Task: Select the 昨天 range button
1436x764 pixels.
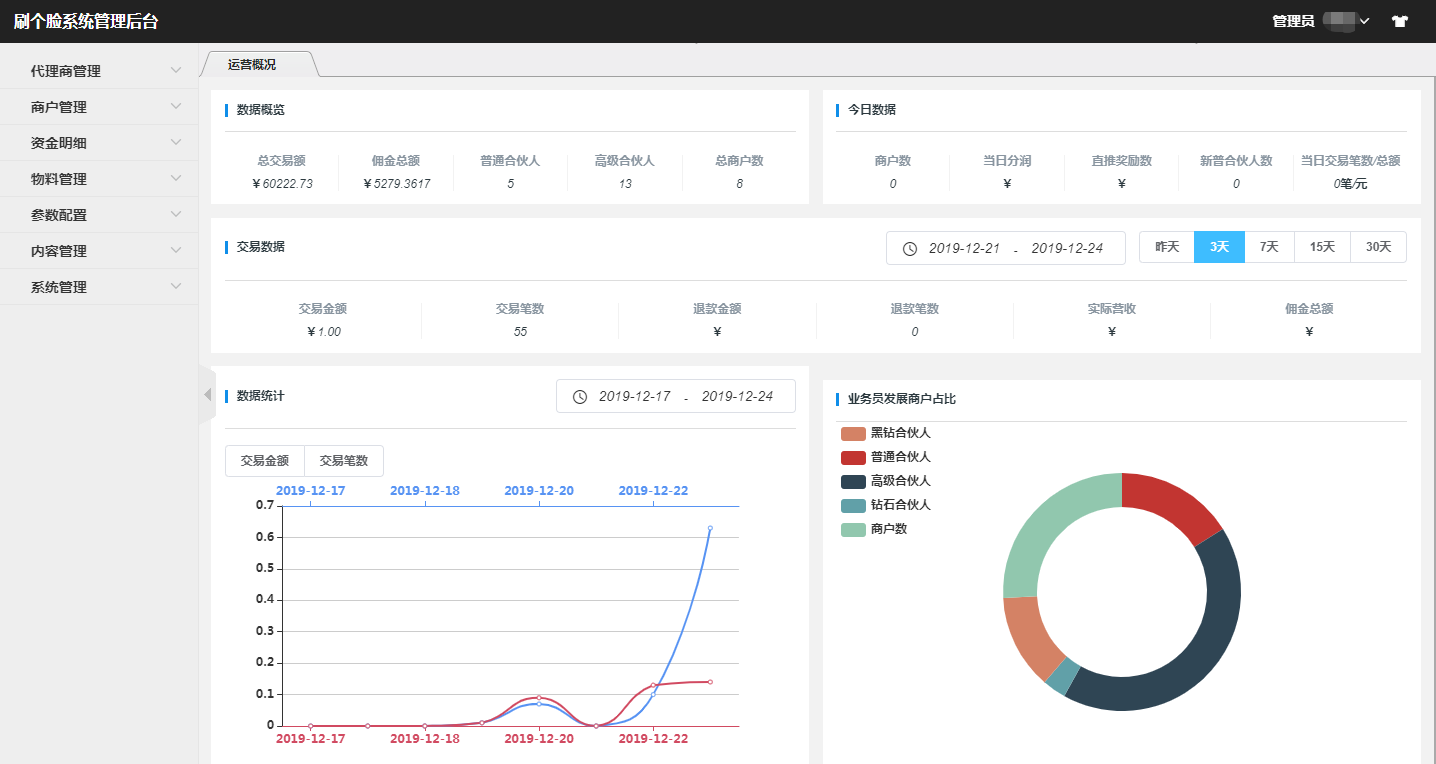Action: [1167, 247]
